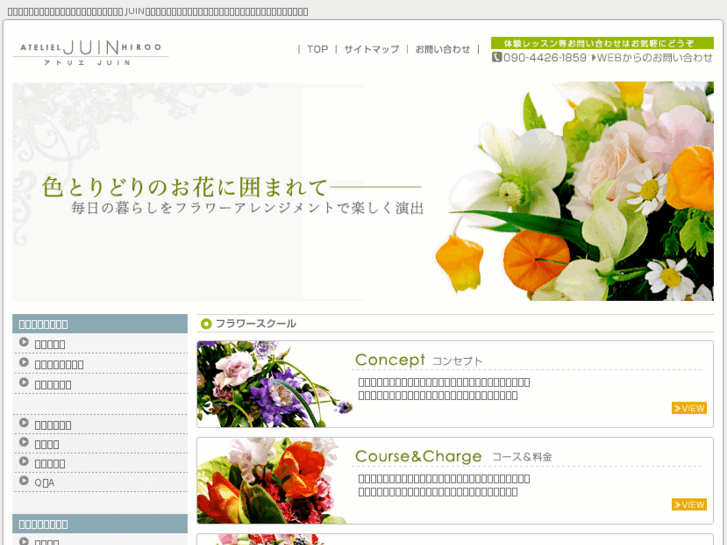Follow the WEBからのお問い合わせ link
The height and width of the screenshot is (545, 727).
[x=654, y=58]
